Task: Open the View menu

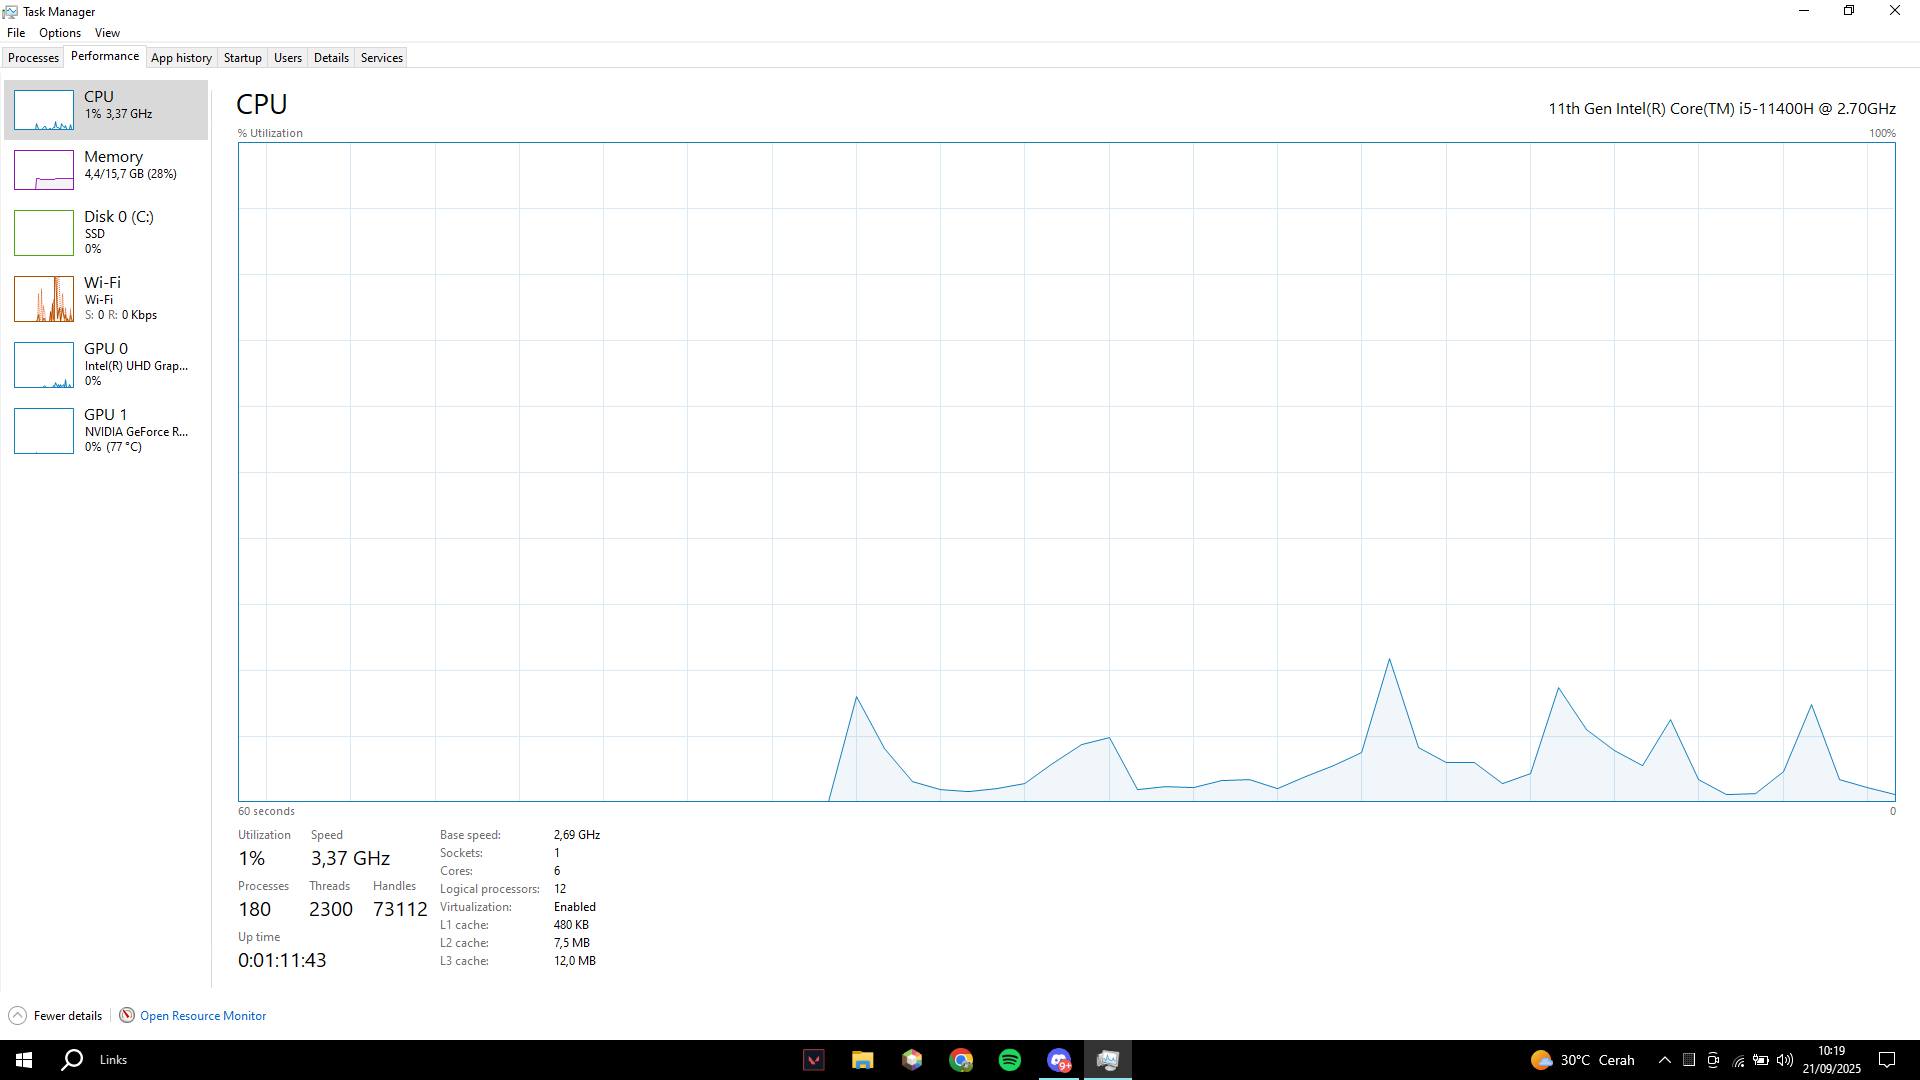Action: [107, 33]
